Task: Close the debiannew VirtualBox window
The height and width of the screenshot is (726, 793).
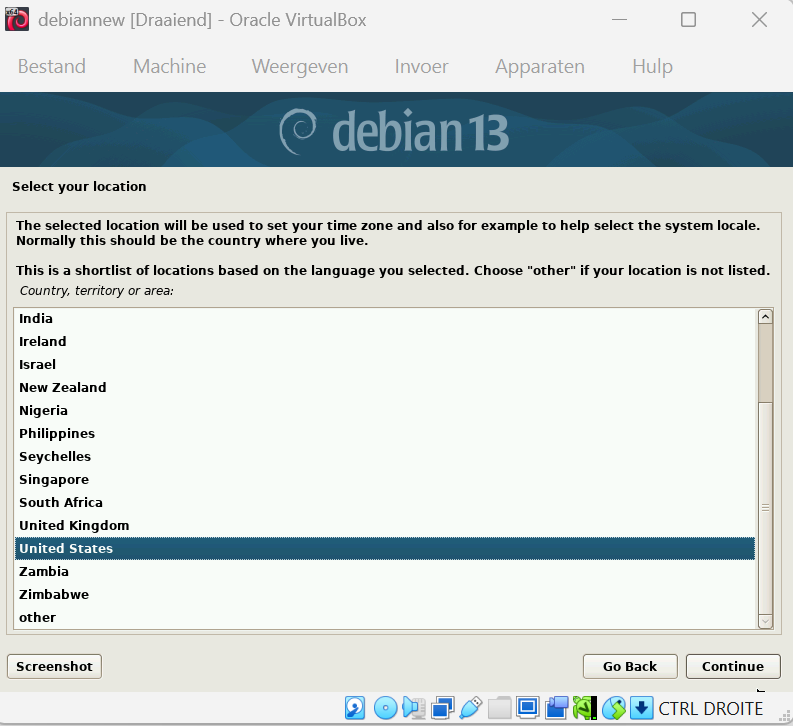Action: 759,20
